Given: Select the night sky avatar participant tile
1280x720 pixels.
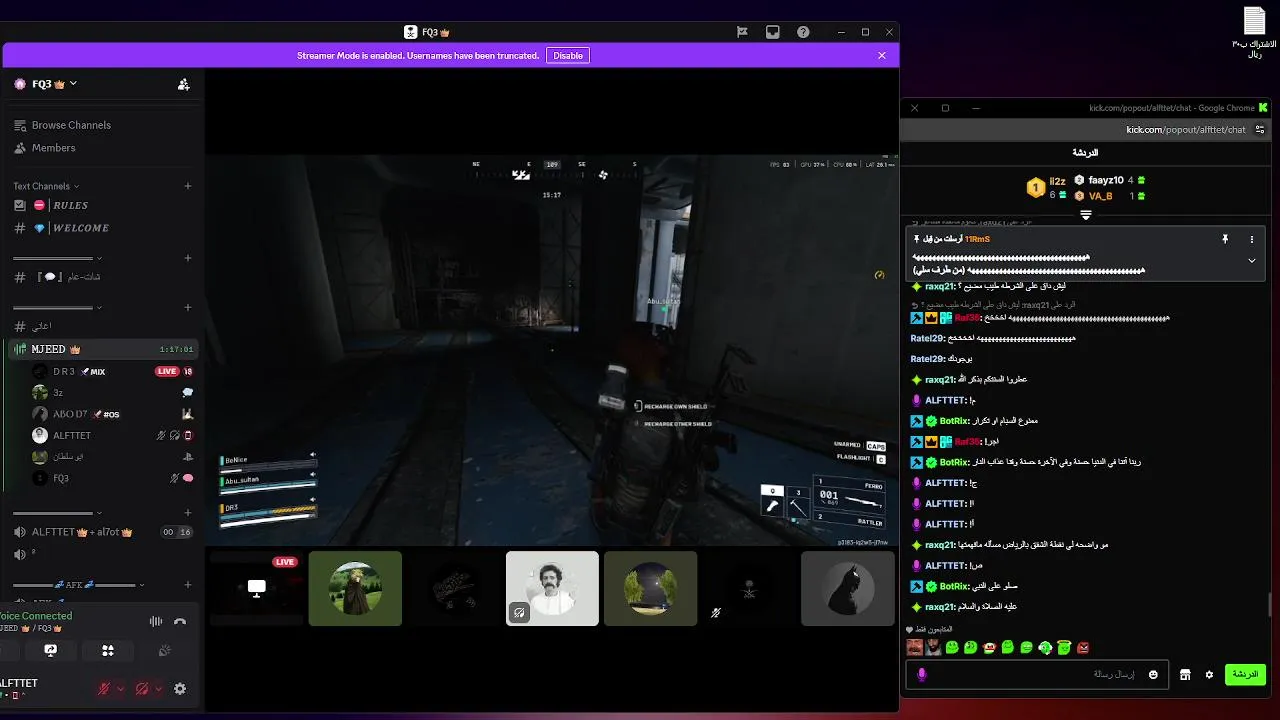Looking at the screenshot, I should 650,588.
